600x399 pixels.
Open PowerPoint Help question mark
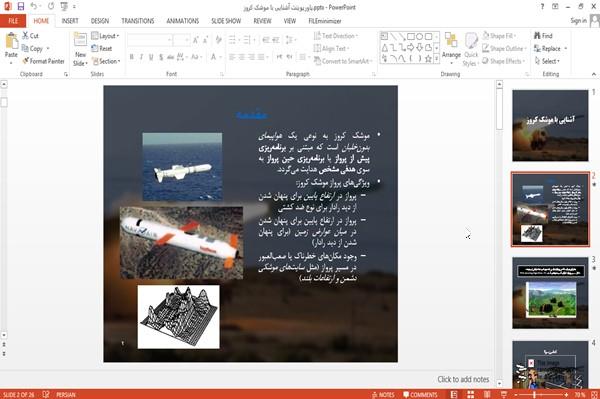click(542, 7)
